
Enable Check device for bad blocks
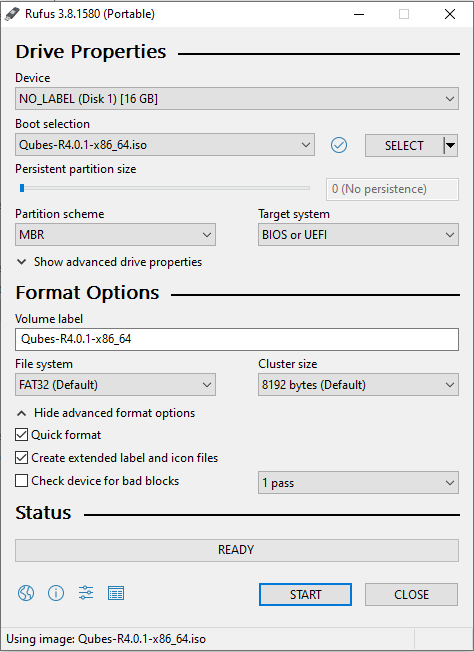click(x=21, y=481)
